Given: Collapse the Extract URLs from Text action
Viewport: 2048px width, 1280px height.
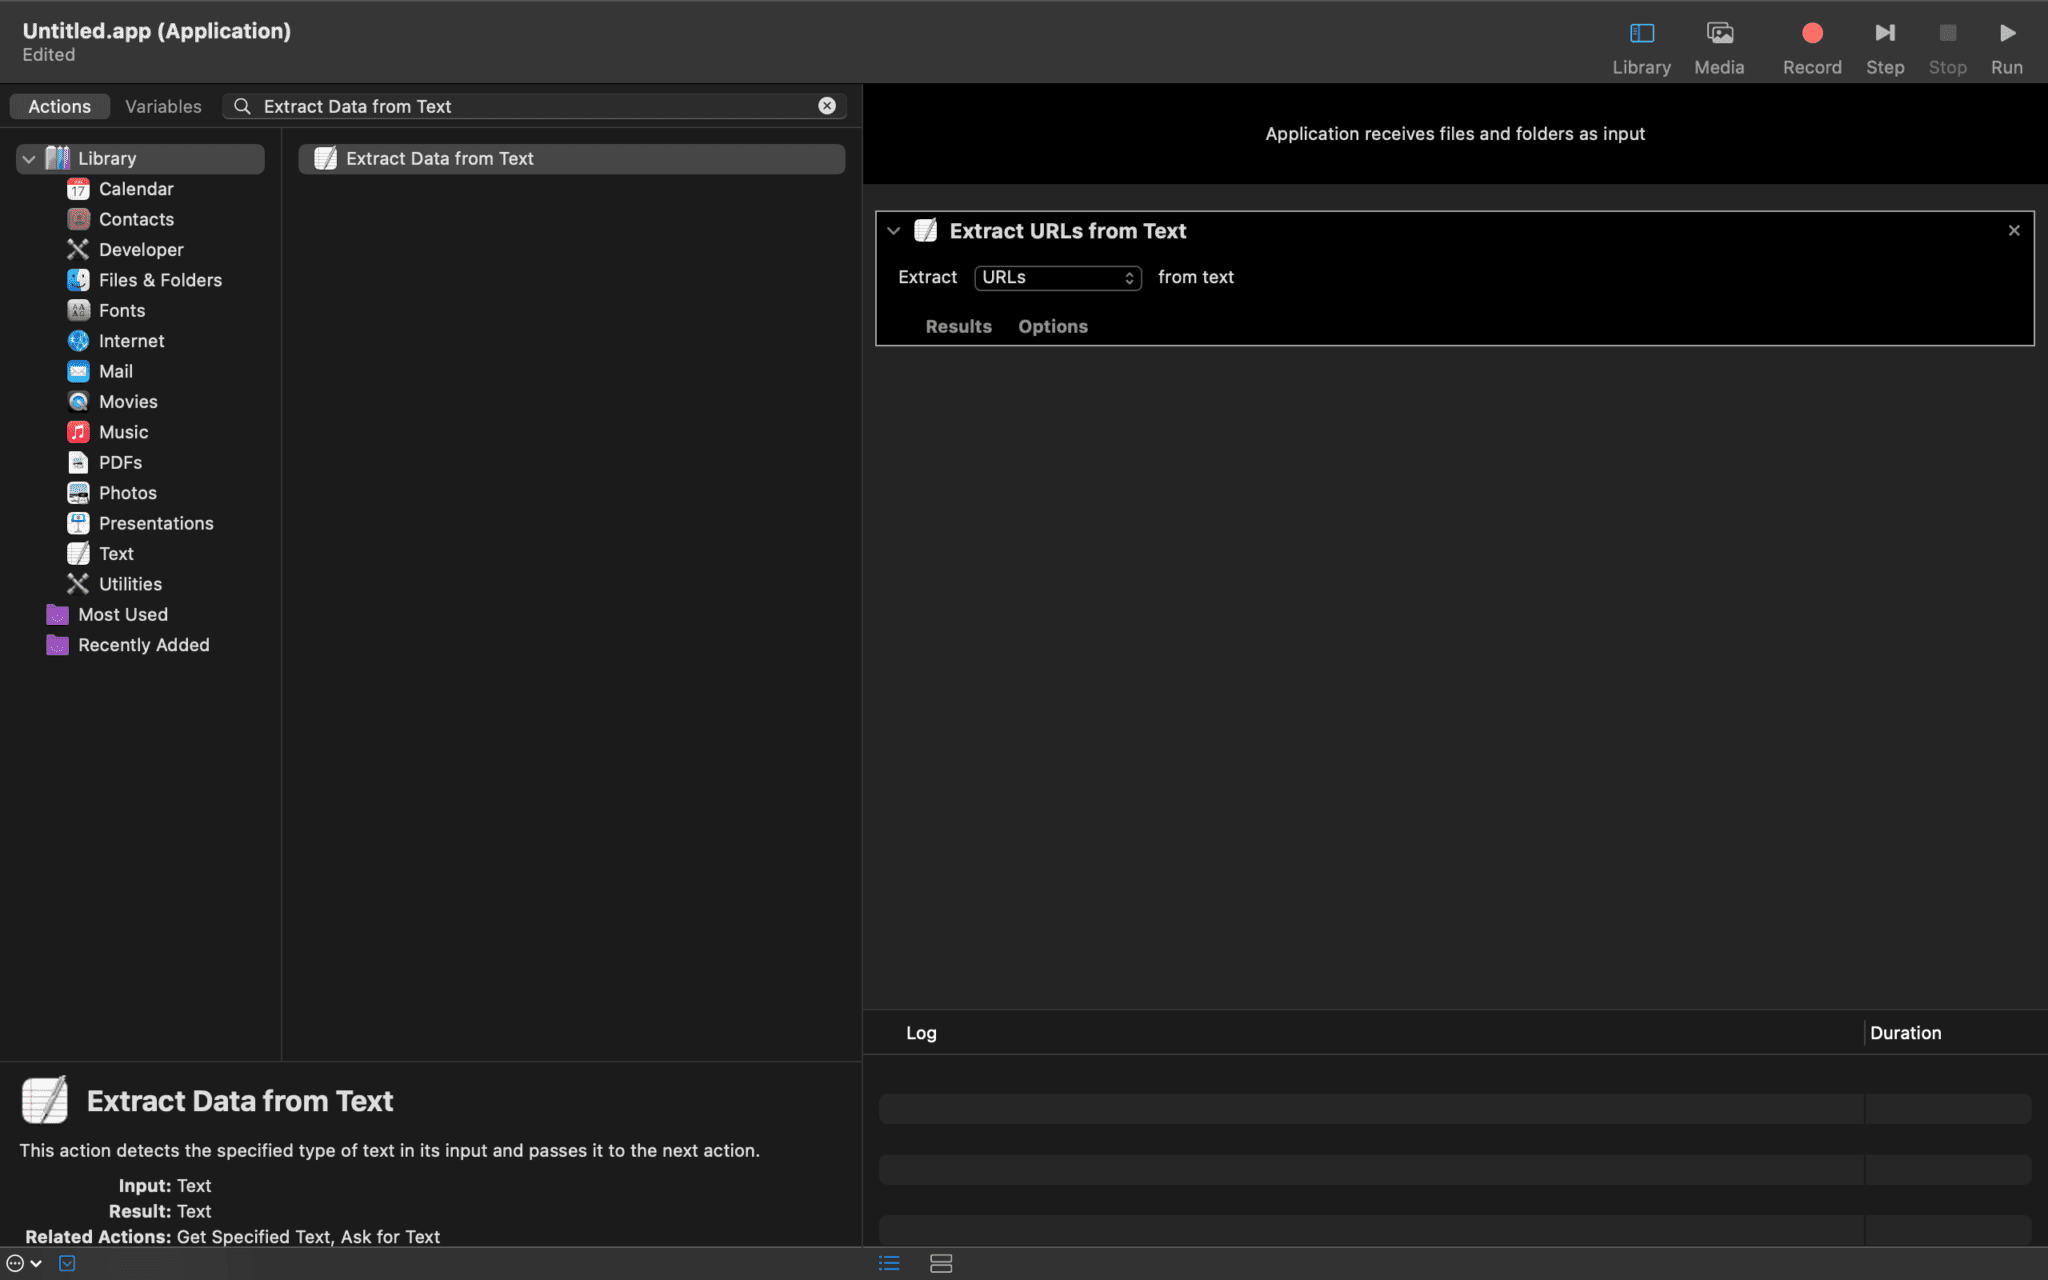Looking at the screenshot, I should [x=893, y=231].
